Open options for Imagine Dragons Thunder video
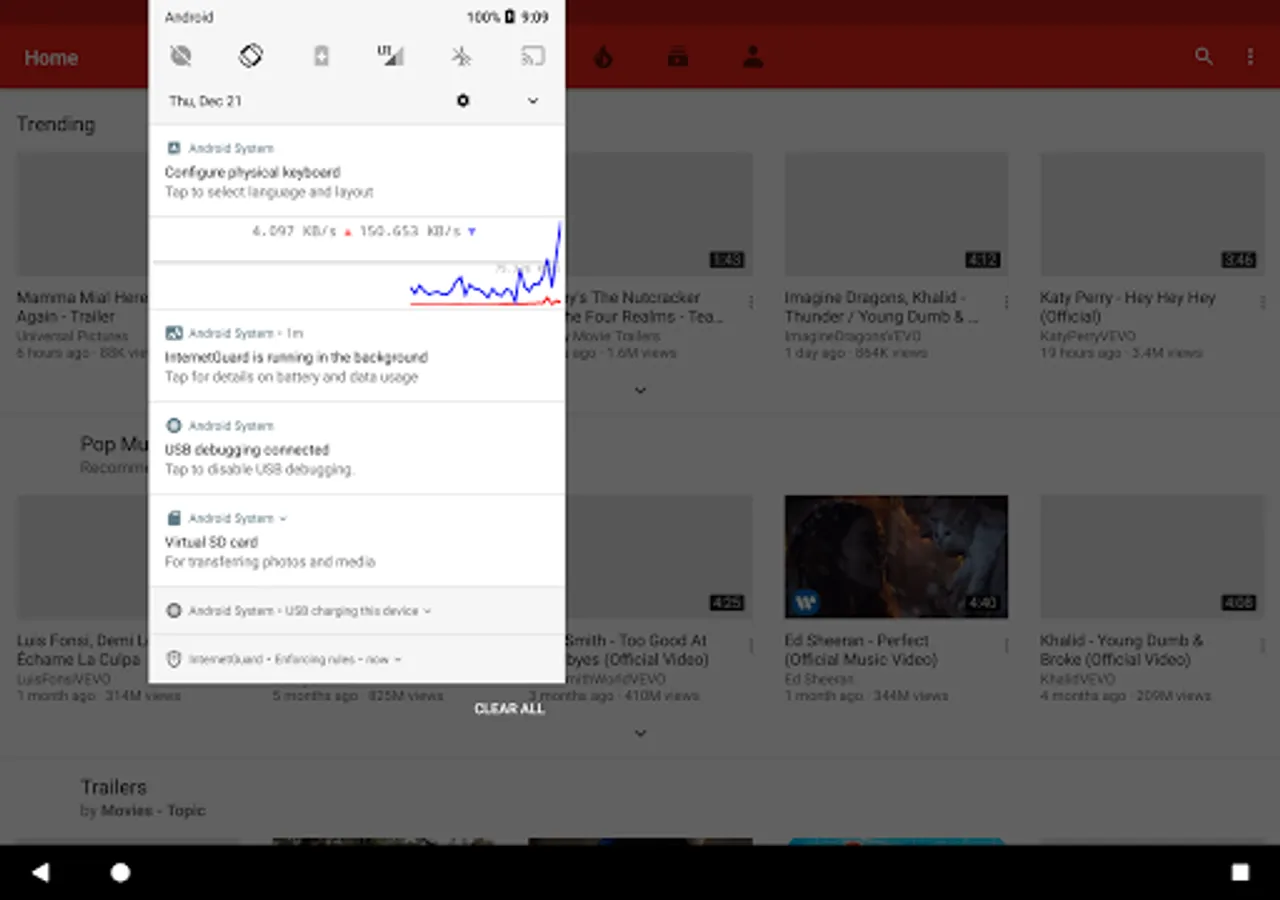 pyautogui.click(x=1007, y=302)
